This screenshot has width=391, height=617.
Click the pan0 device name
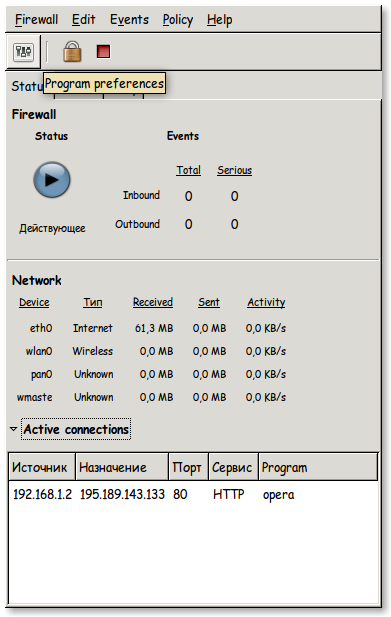click(41, 374)
